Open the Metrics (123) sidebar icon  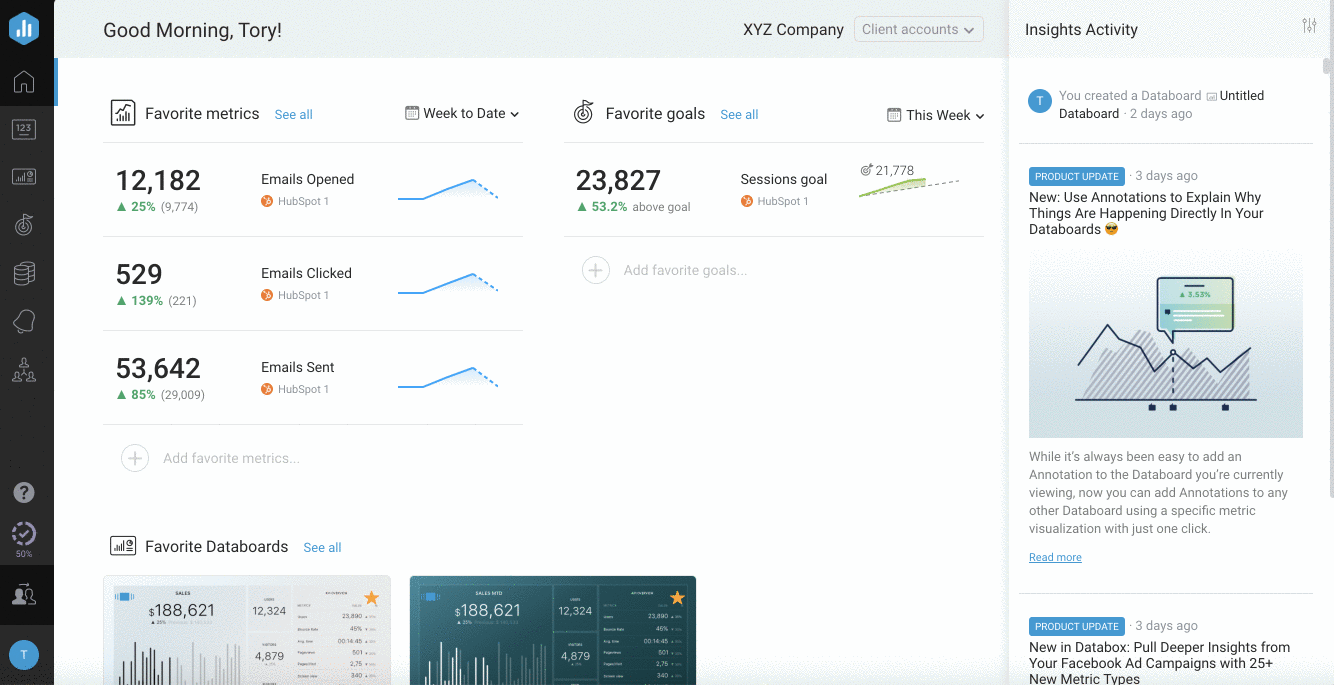(24, 129)
